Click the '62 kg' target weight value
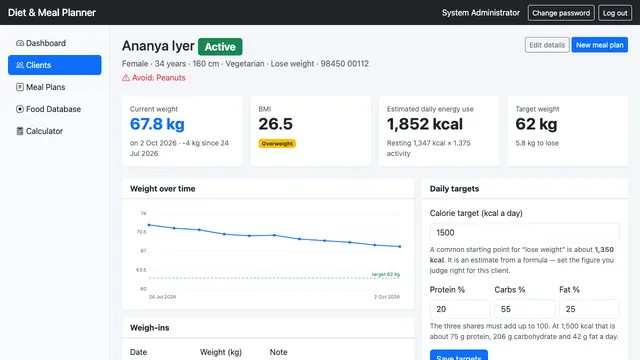640x360 pixels. pos(536,124)
